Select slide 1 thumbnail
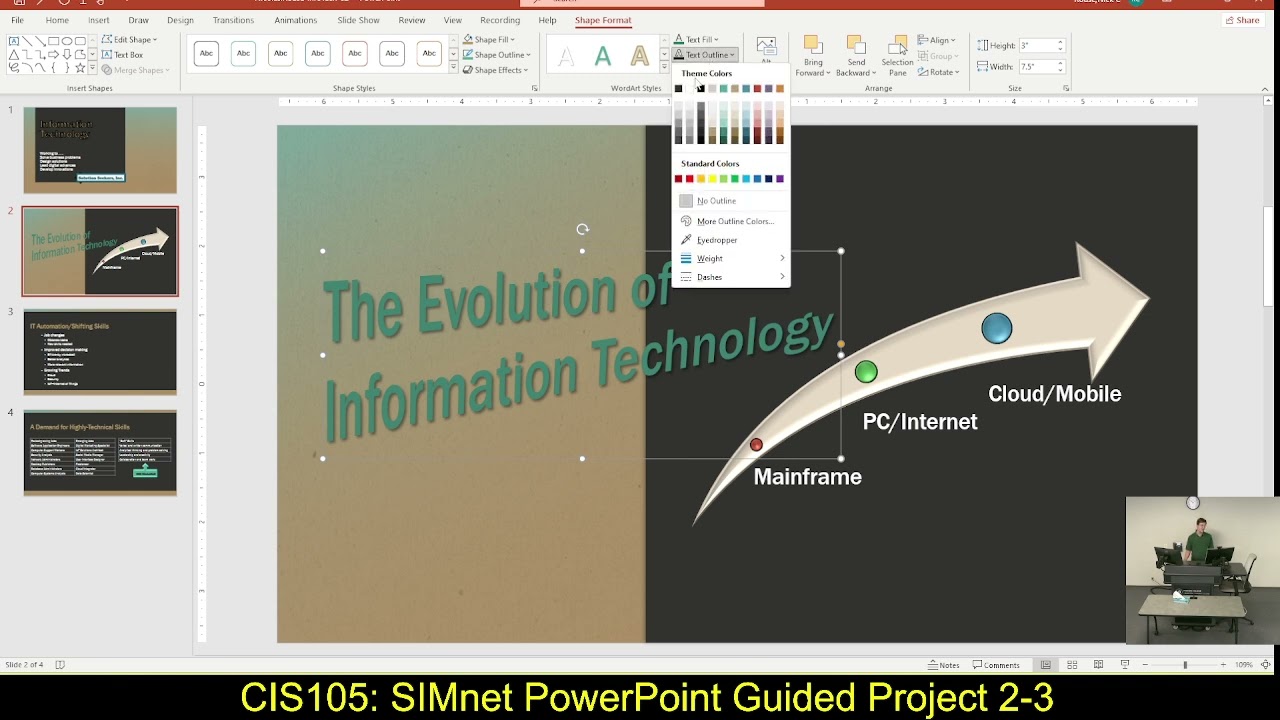Image resolution: width=1280 pixels, height=720 pixels. [x=100, y=150]
